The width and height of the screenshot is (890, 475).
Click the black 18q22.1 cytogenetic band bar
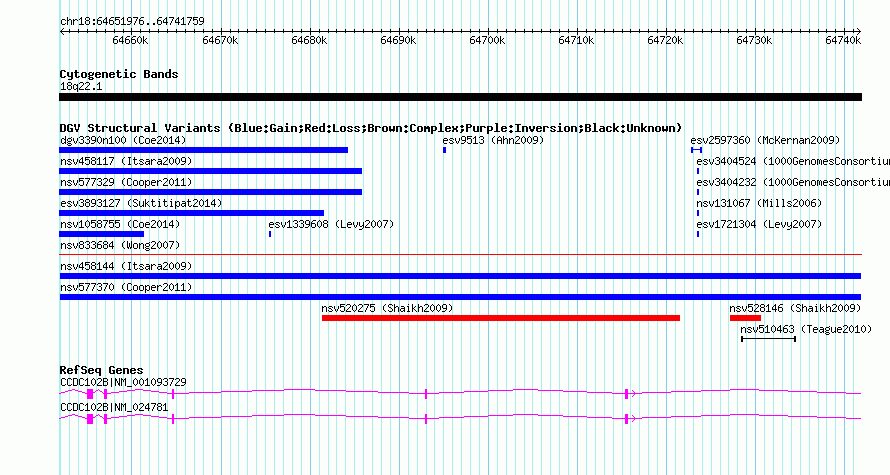pyautogui.click(x=460, y=97)
